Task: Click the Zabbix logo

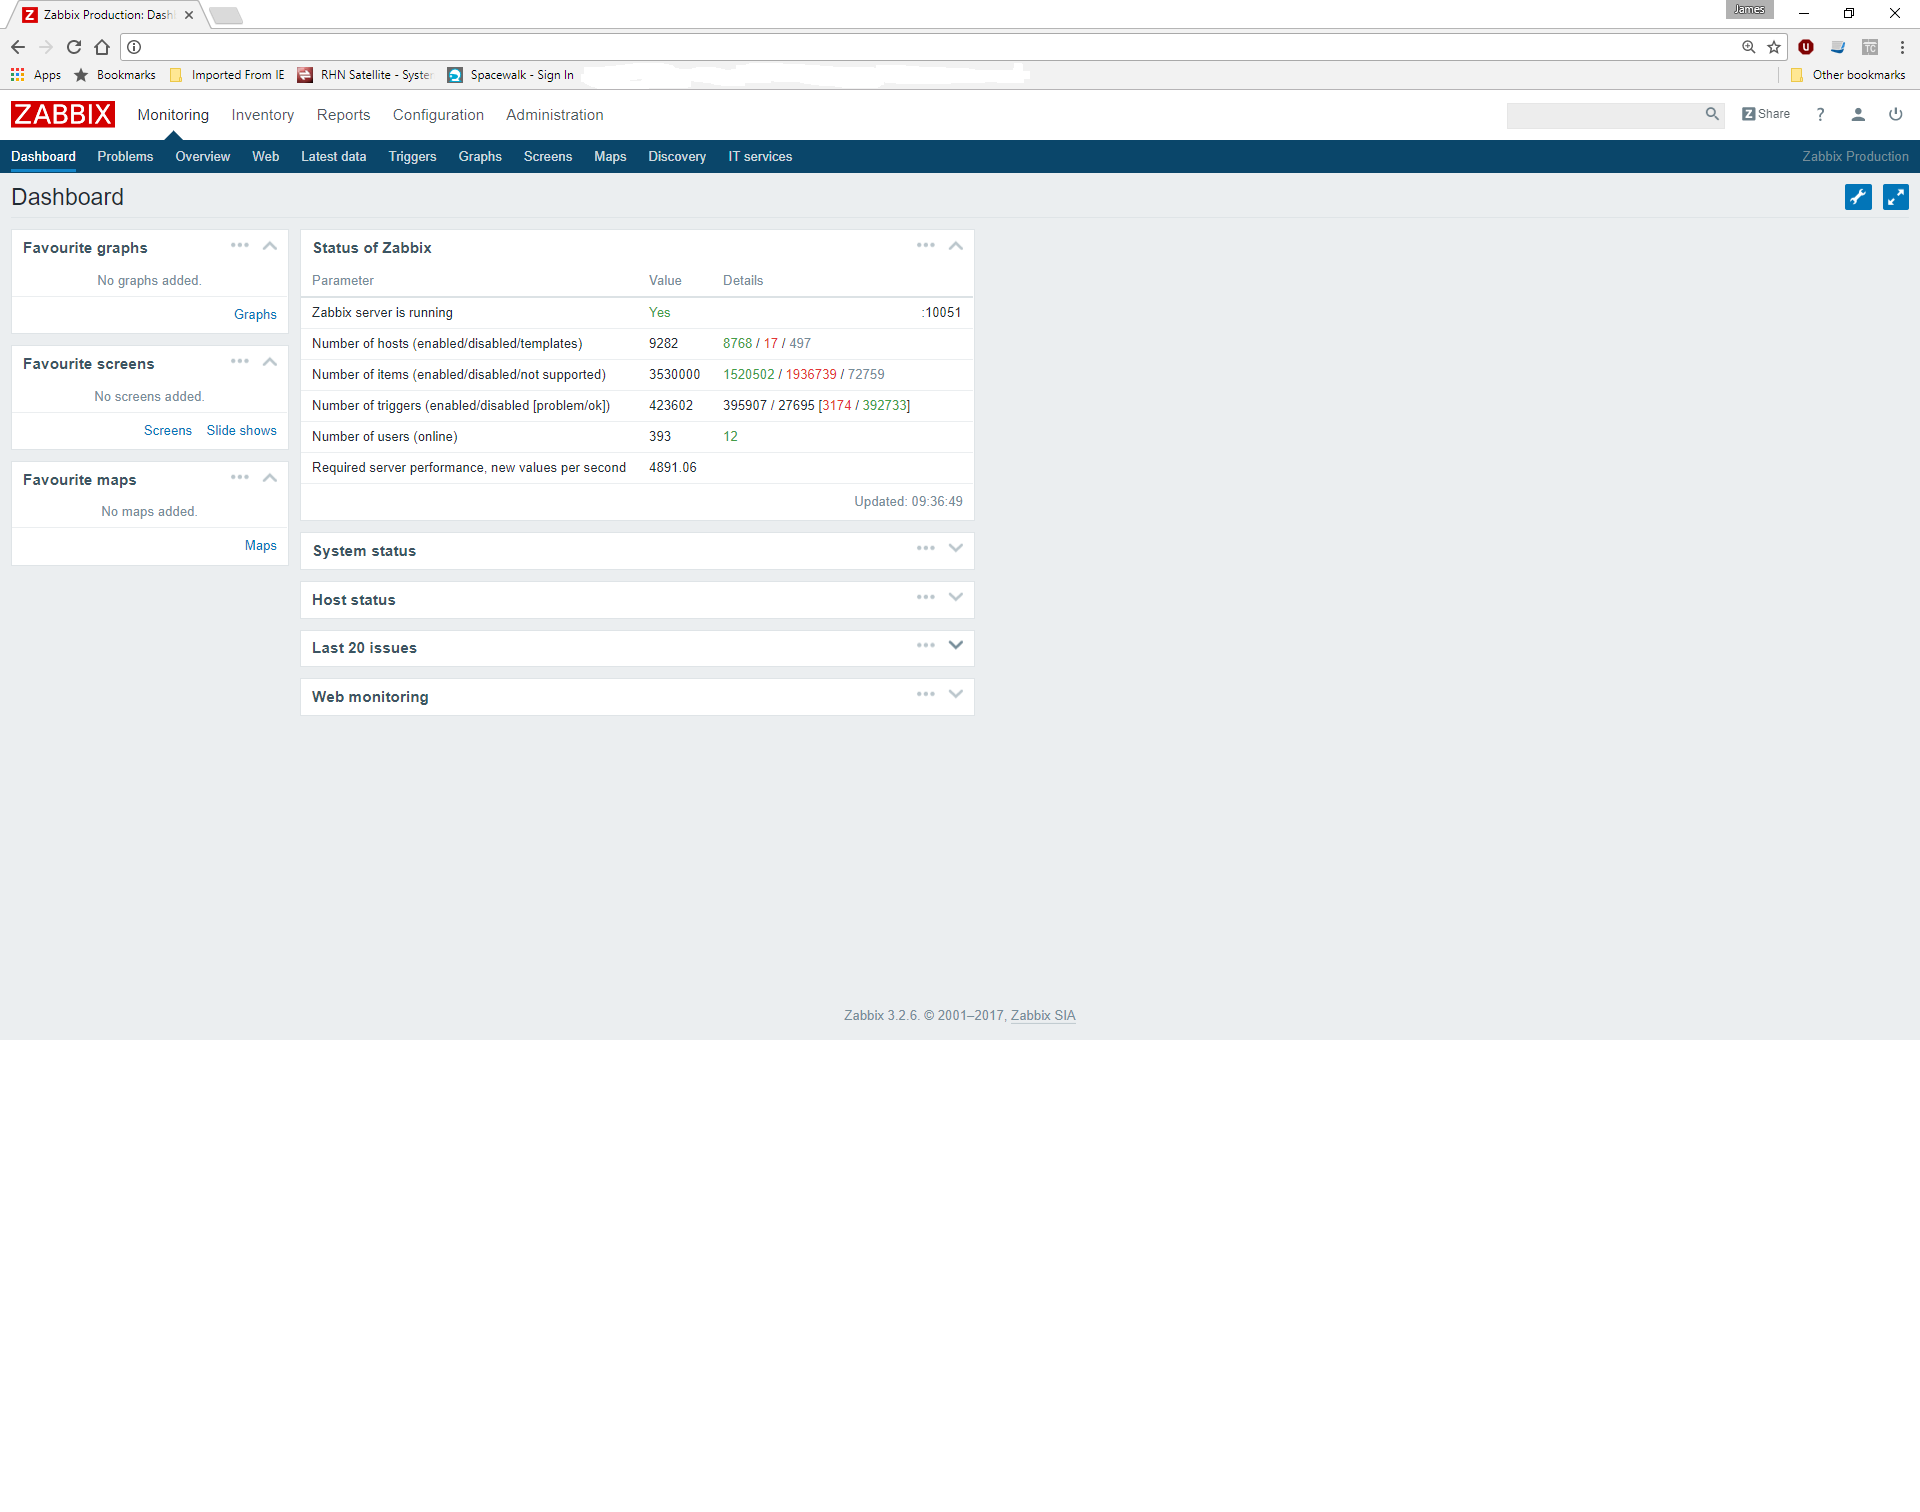Action: tap(63, 114)
